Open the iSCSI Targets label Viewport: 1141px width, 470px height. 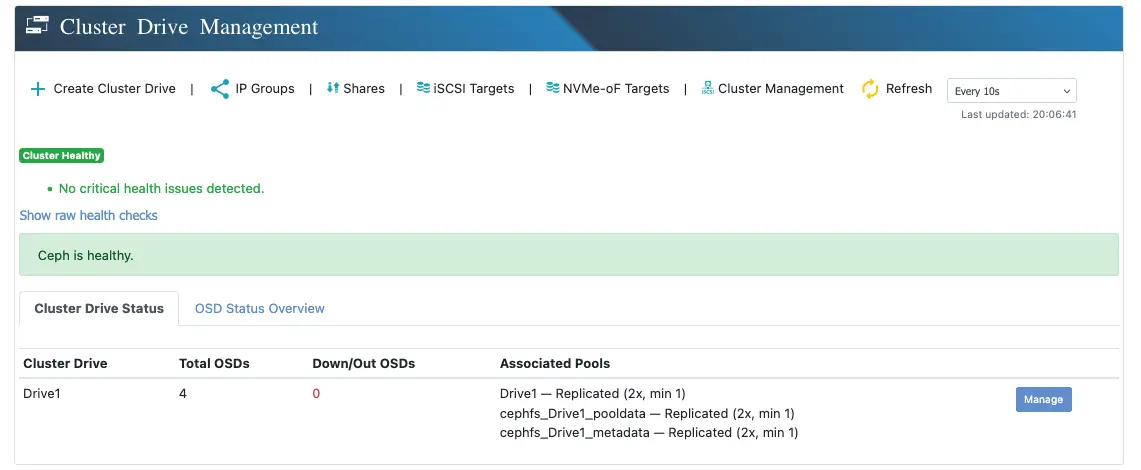tap(473, 89)
